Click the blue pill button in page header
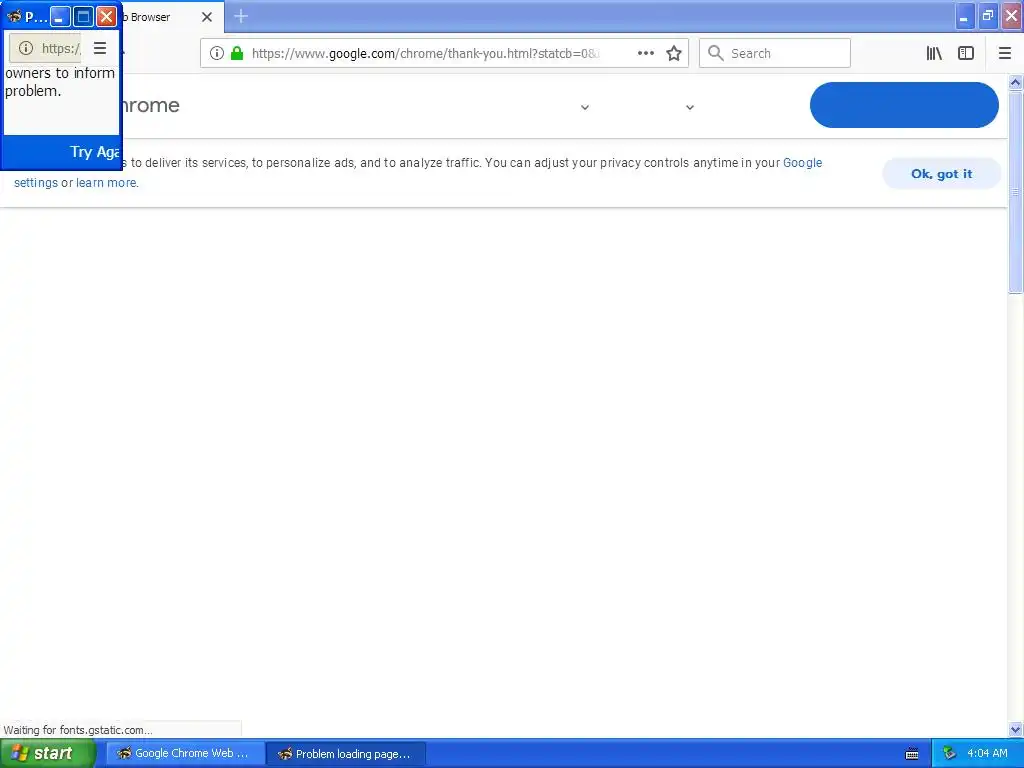Screen dimensions: 1024x768 click(x=904, y=105)
